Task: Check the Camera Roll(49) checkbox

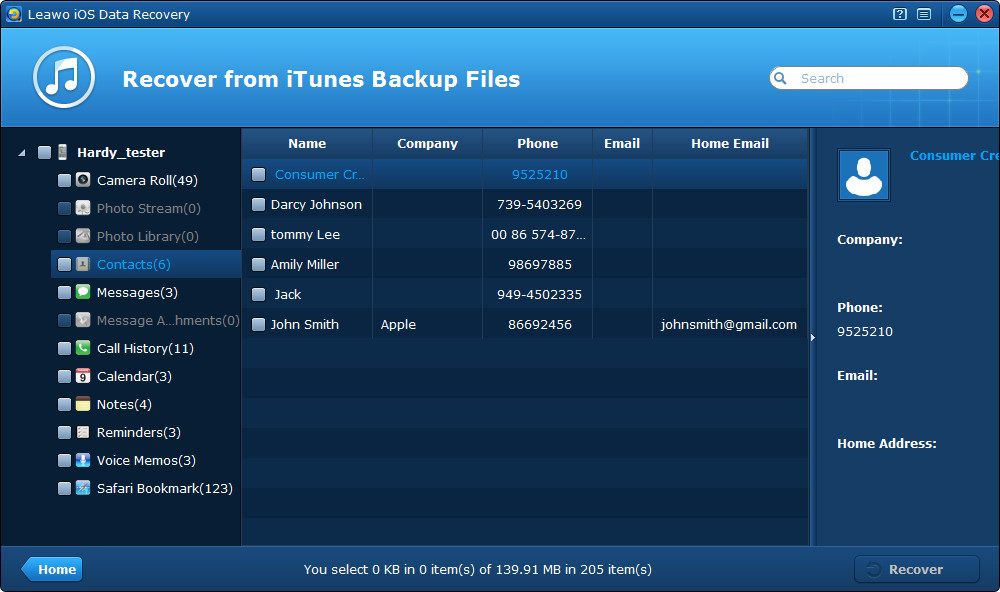Action: click(64, 181)
